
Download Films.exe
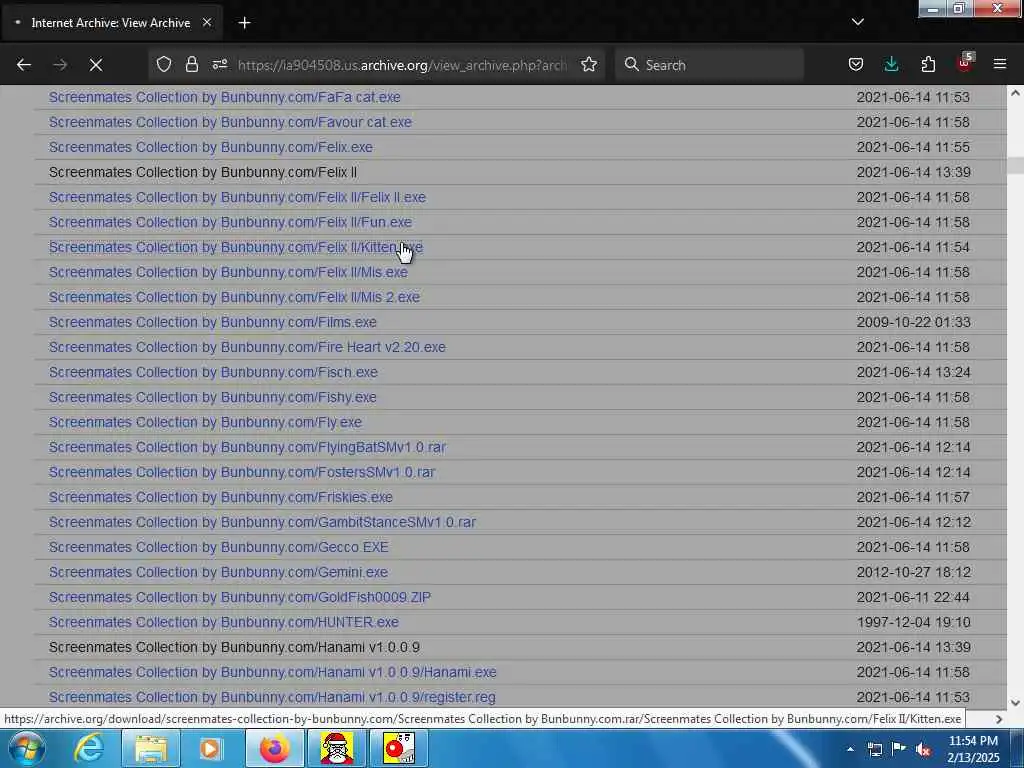point(213,322)
